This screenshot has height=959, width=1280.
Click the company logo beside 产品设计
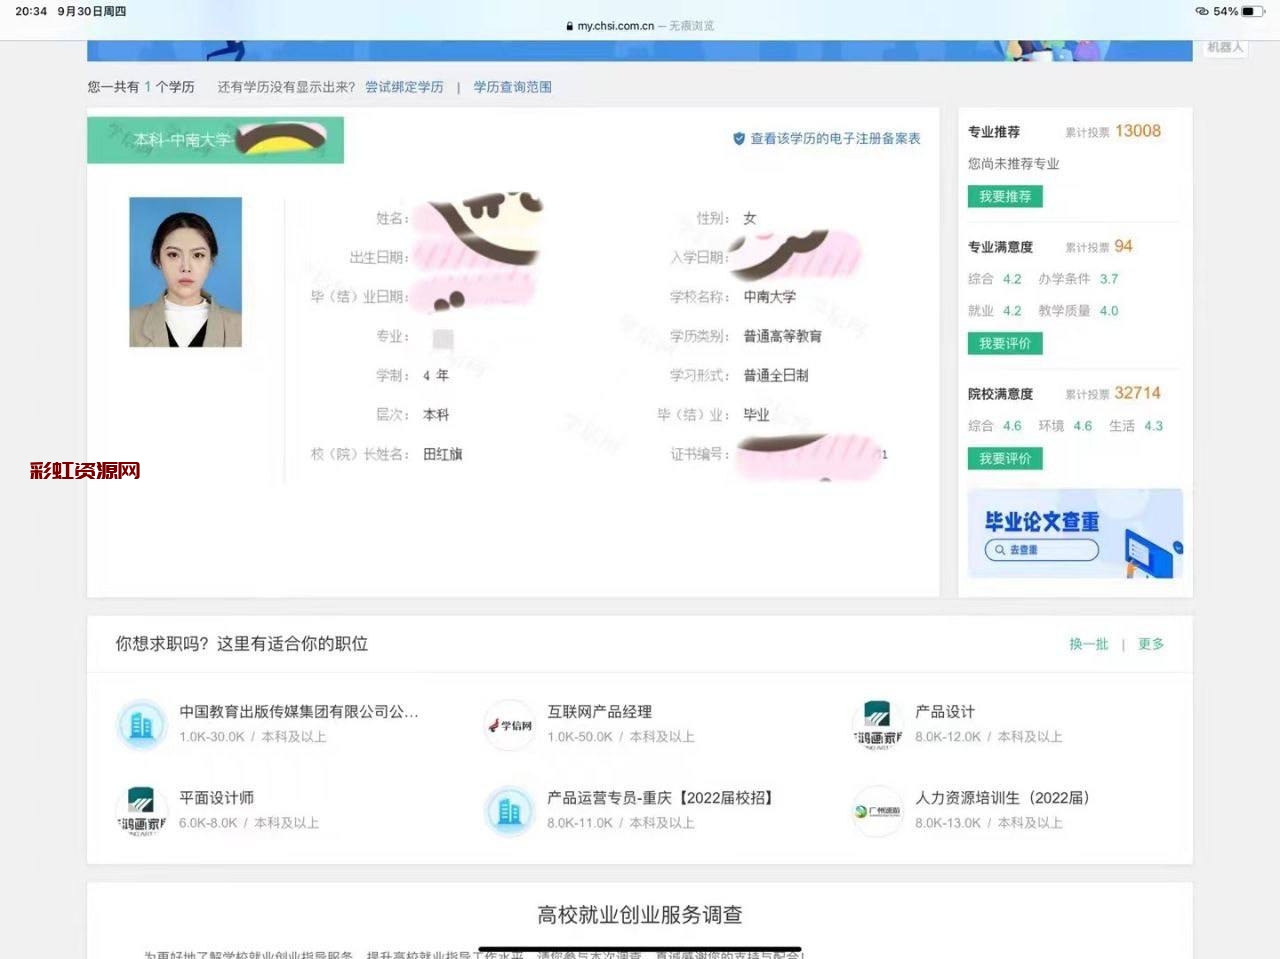coord(877,725)
